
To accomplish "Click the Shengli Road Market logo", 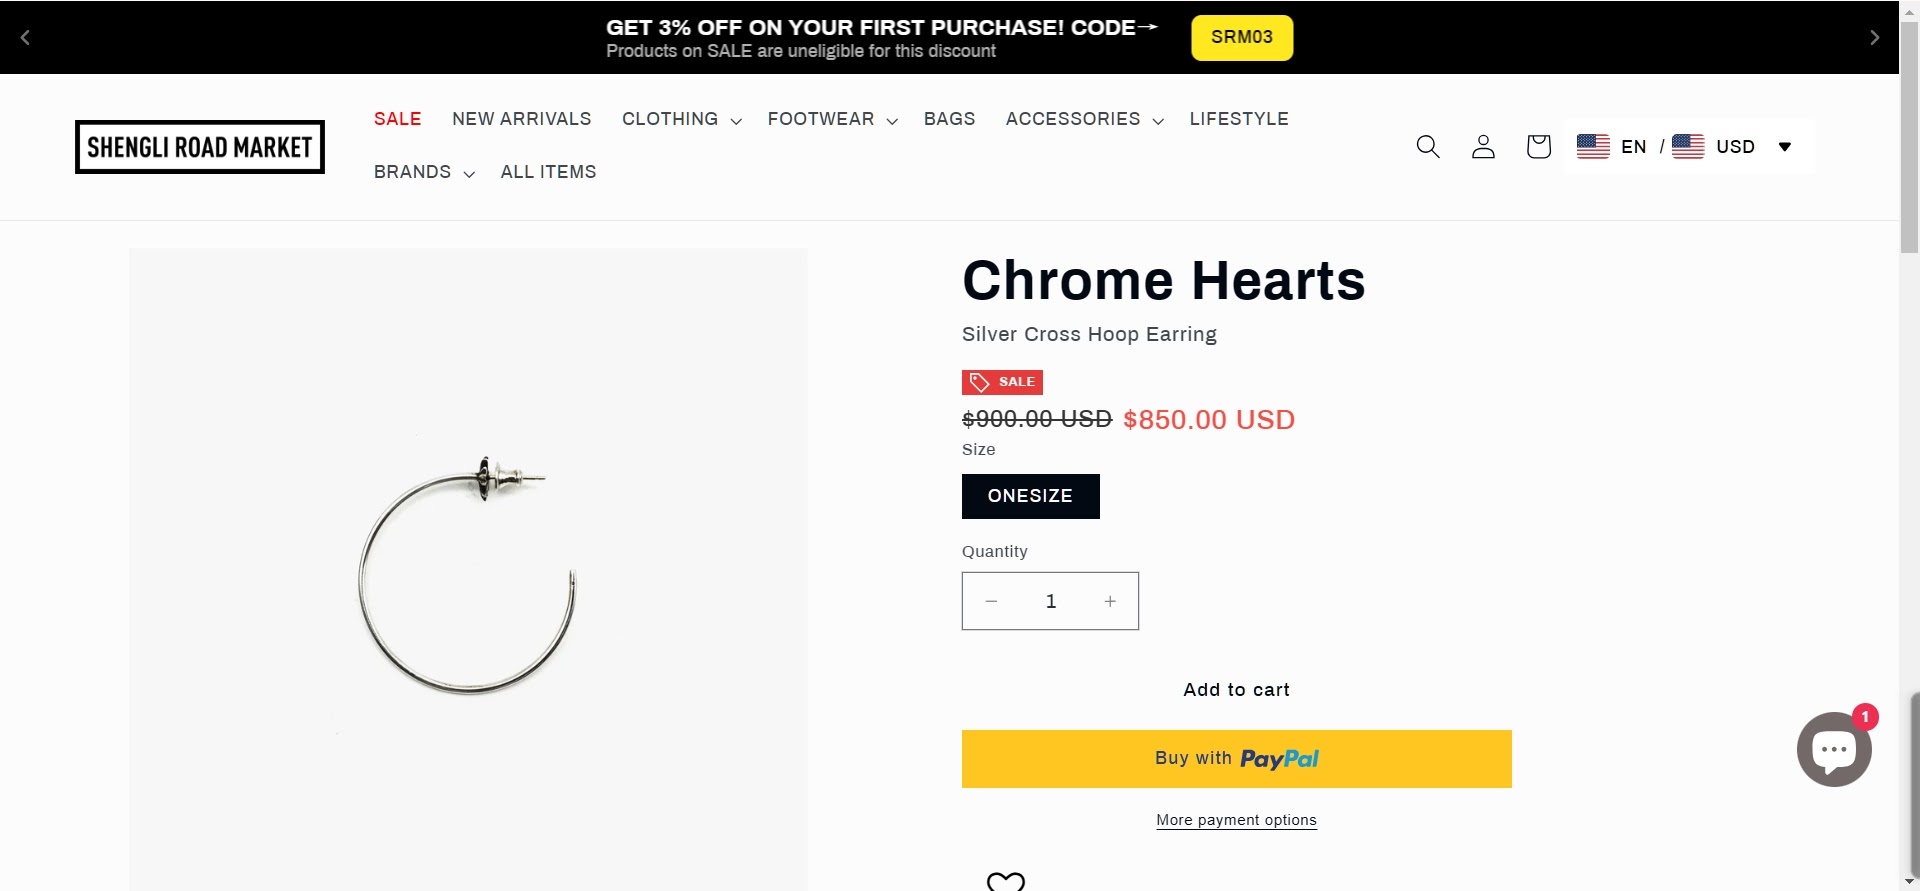I will click(200, 147).
